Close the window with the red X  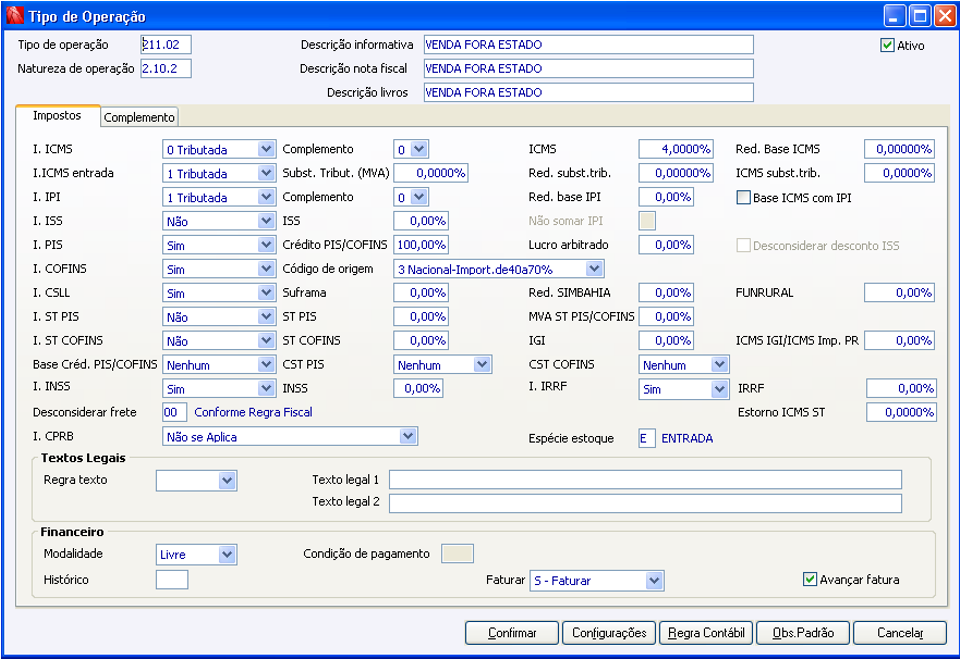point(943,16)
